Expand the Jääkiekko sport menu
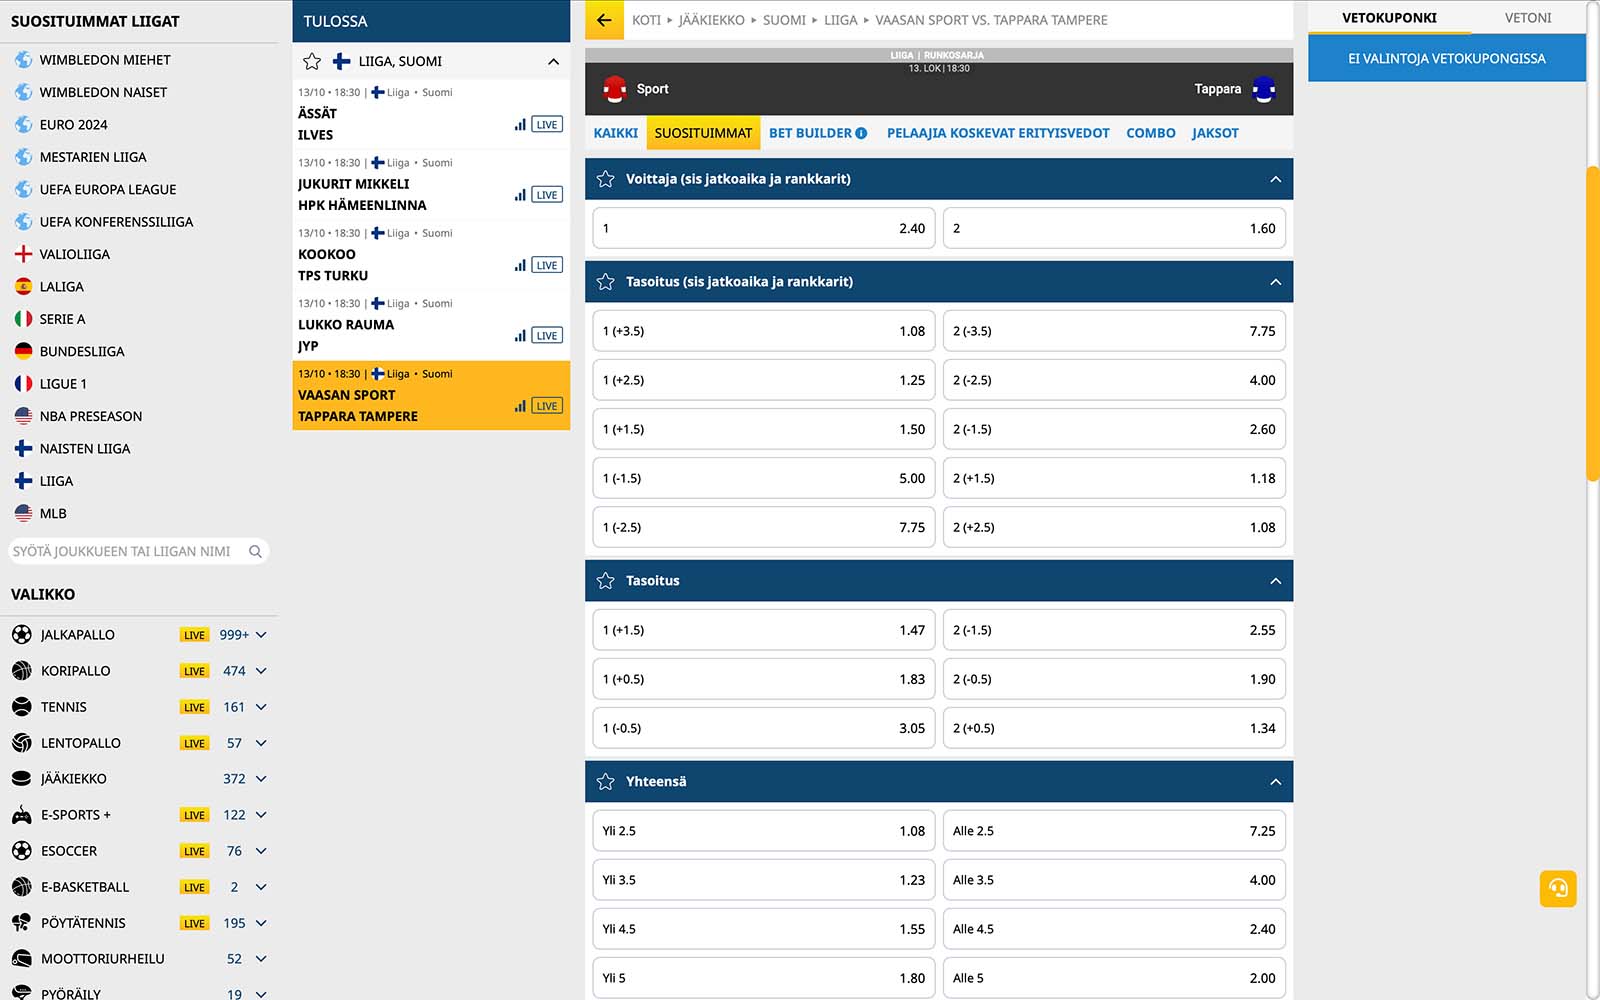The height and width of the screenshot is (1000, 1600). tap(261, 779)
